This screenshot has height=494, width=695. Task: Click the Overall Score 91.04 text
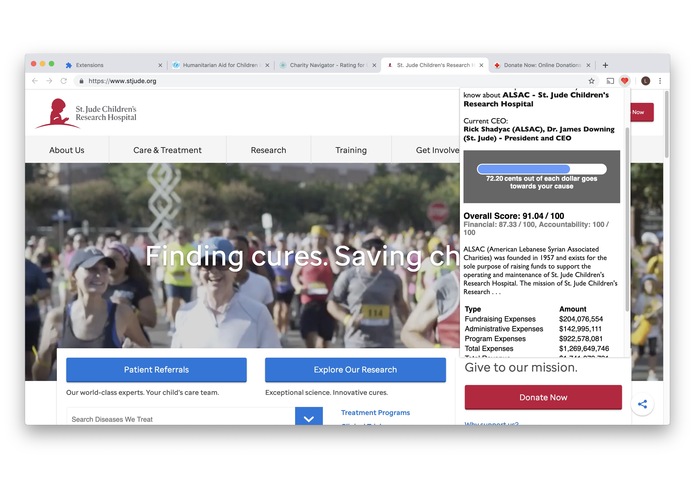[x=514, y=216]
